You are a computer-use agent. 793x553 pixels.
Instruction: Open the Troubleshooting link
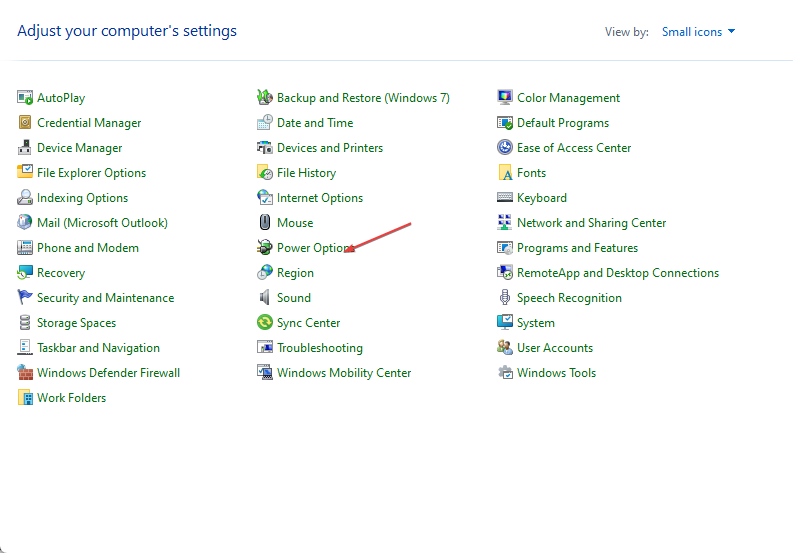click(x=320, y=348)
